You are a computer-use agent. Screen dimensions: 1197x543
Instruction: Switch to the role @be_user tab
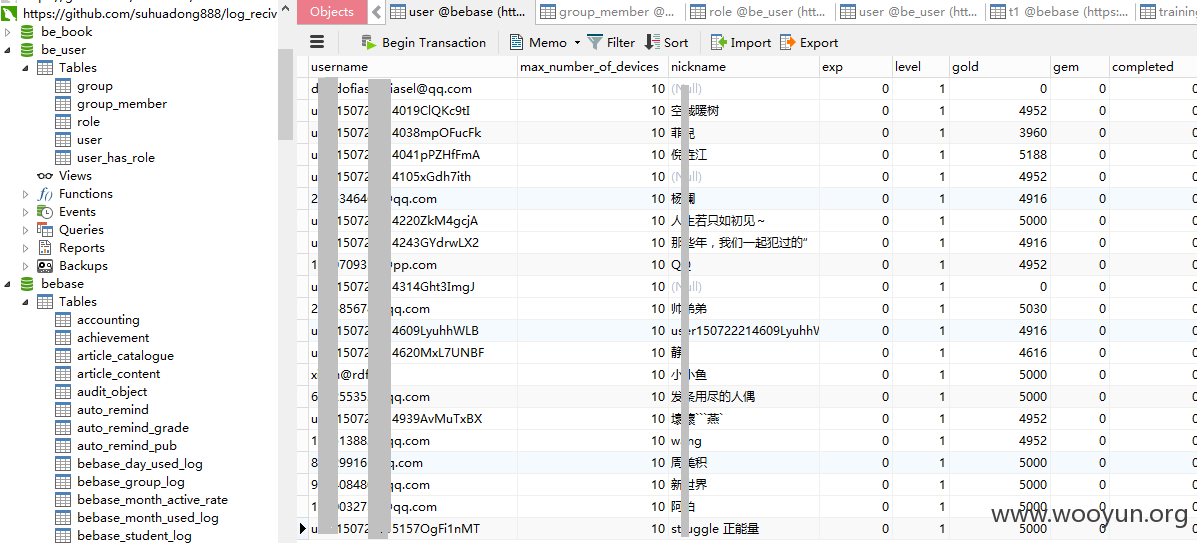[x=761, y=11]
